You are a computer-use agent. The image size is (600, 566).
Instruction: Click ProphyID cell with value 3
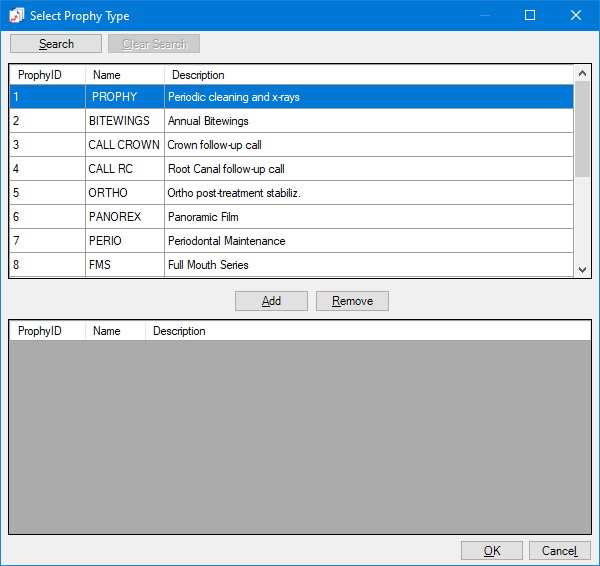point(47,145)
